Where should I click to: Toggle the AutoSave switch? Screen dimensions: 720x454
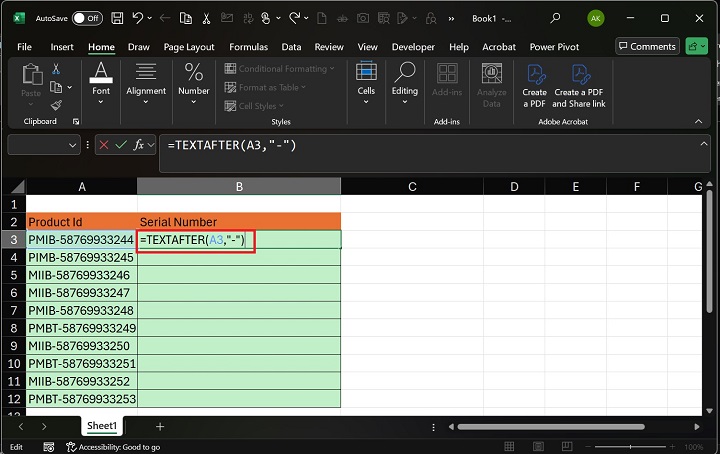[87, 18]
